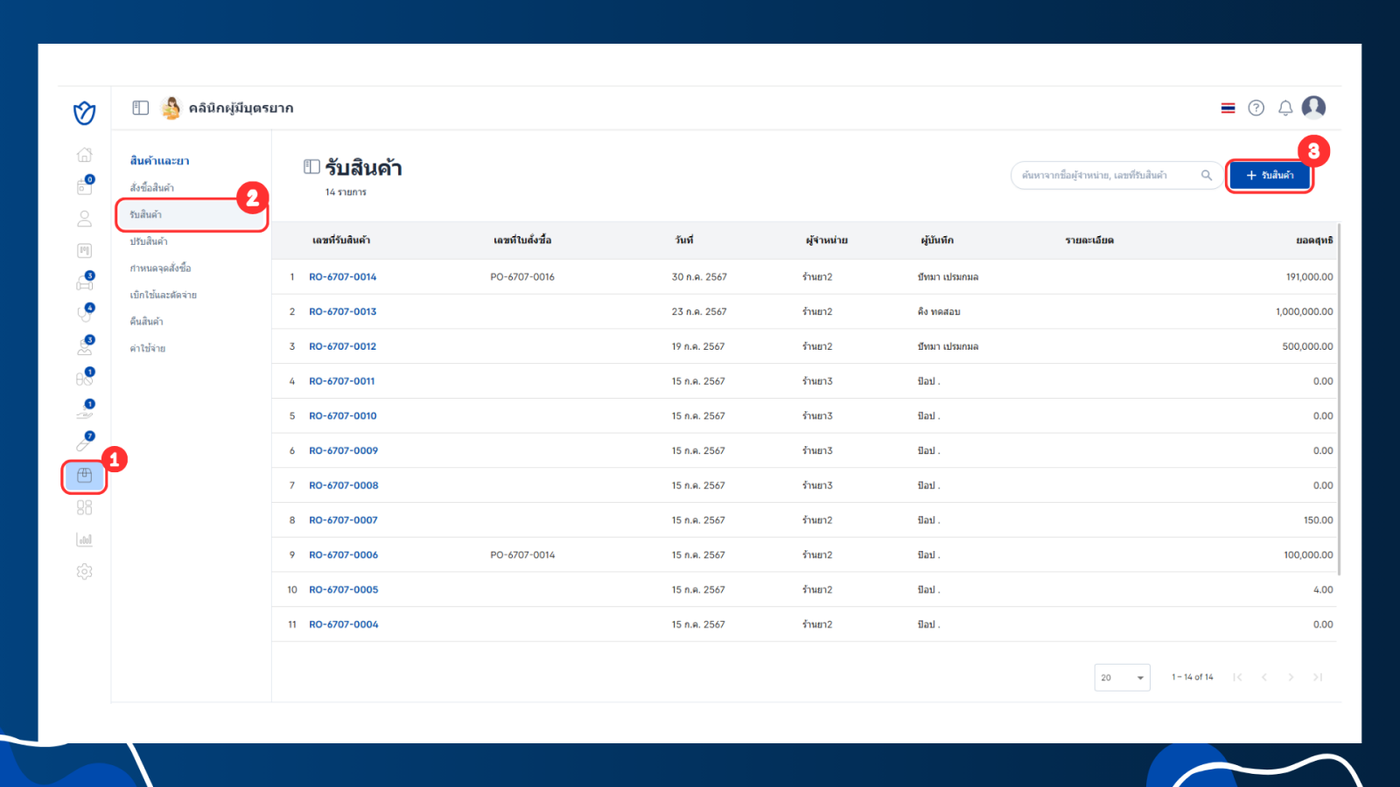Open the notifications bell icon
This screenshot has width=1400, height=787.
[x=1285, y=108]
